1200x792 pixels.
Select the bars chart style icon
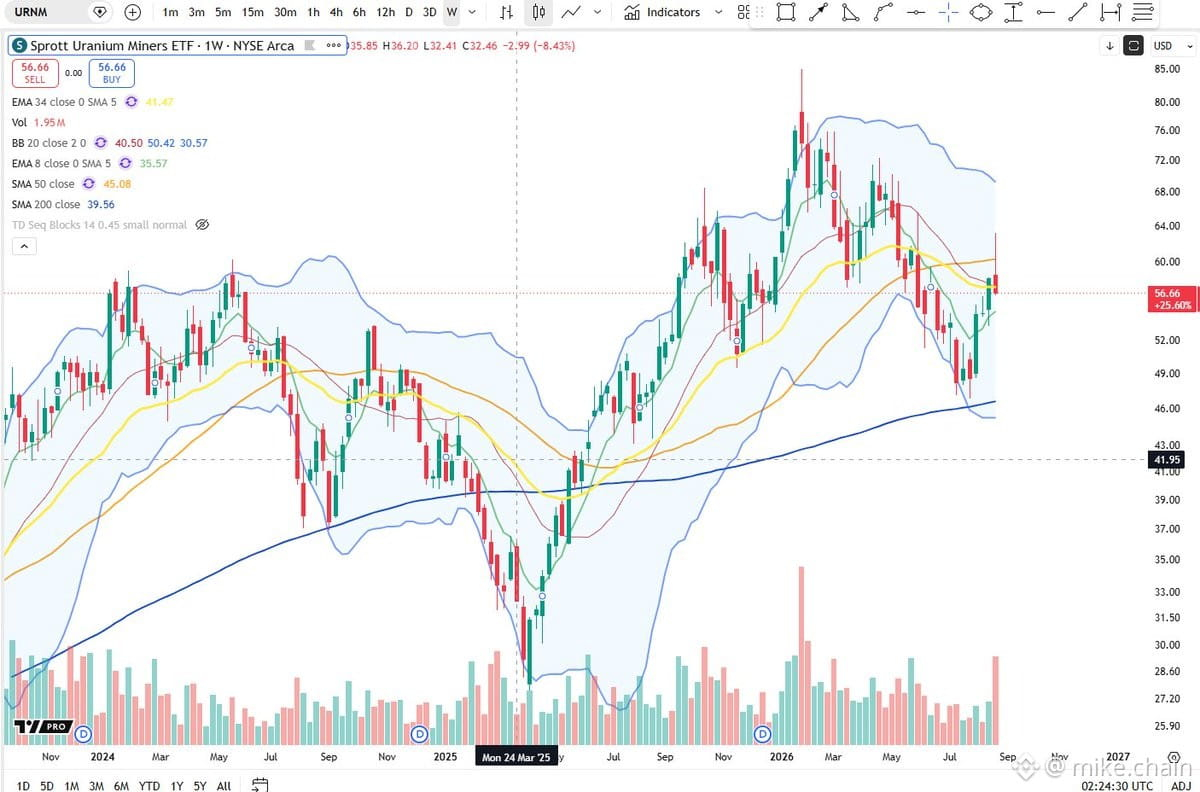click(507, 12)
